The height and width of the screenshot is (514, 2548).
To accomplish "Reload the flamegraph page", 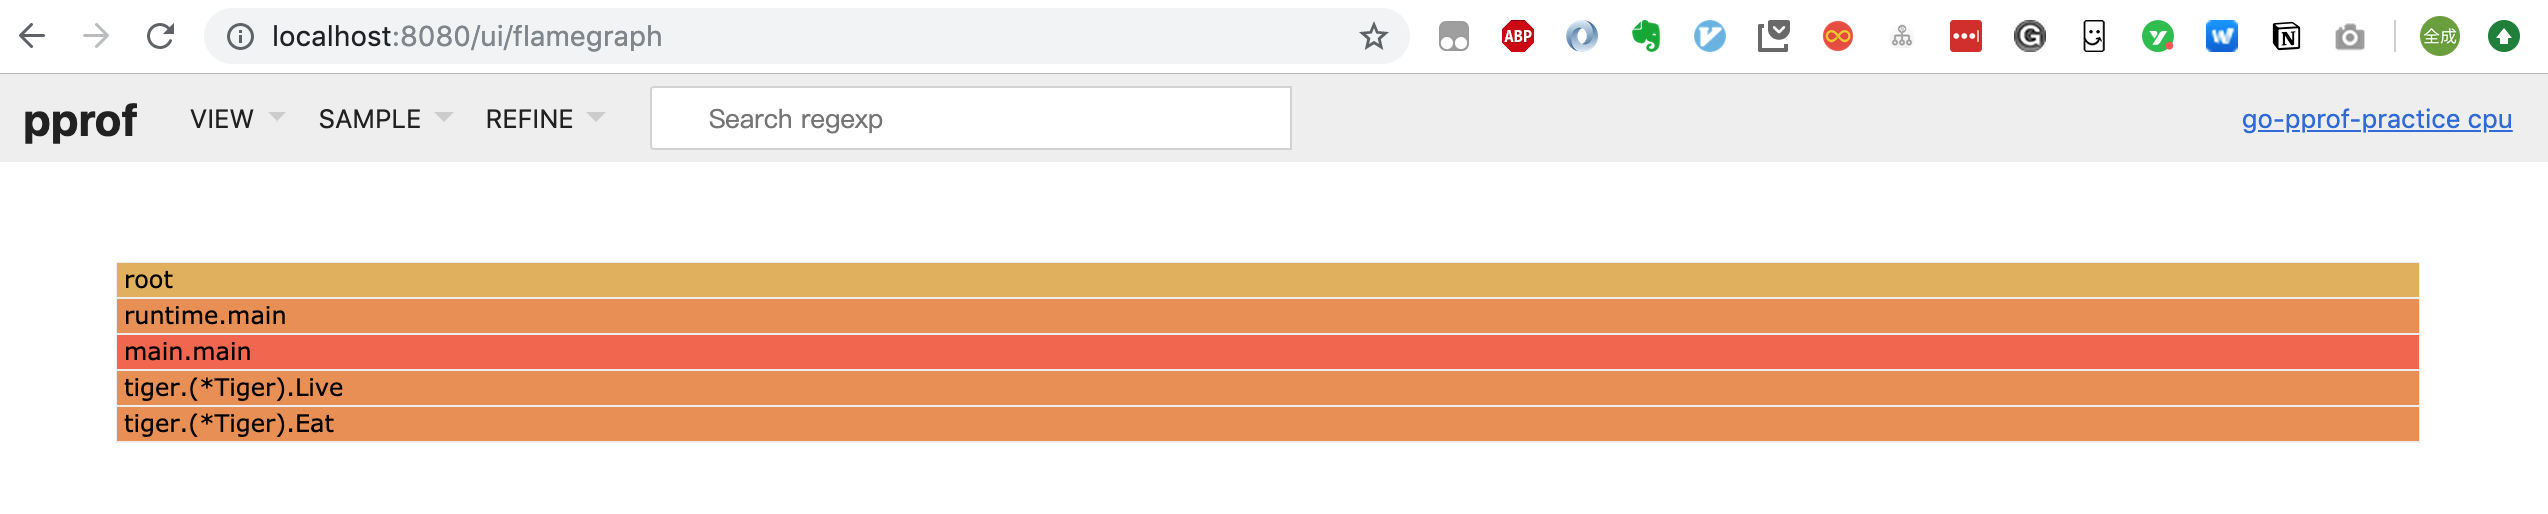I will (160, 37).
